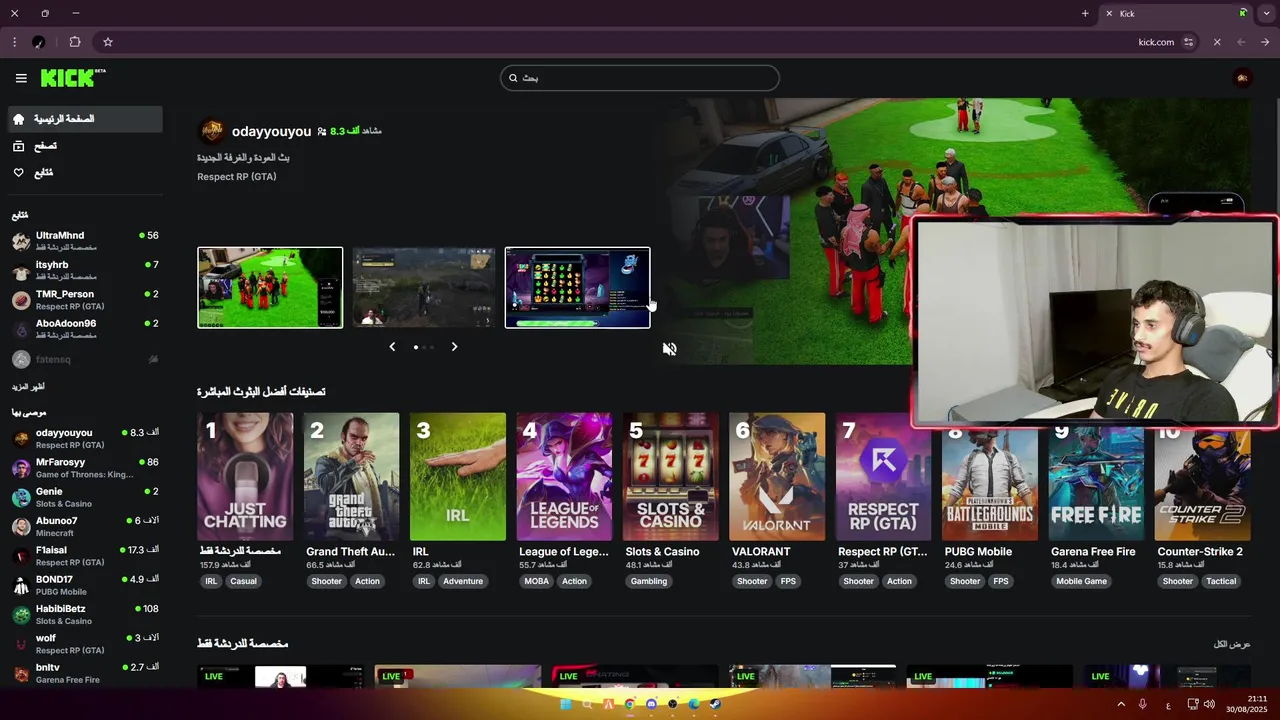Open a new browser tab

point(1085,13)
